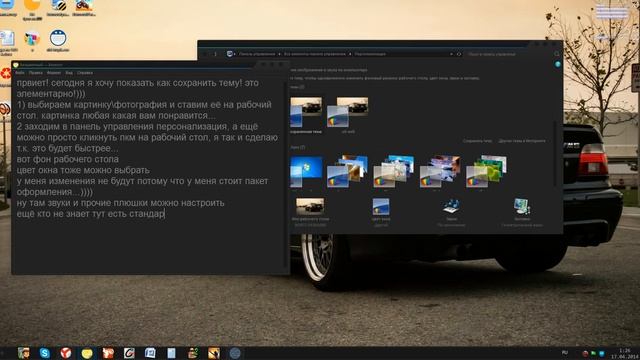Select the last Aero theme, with green leaves
This screenshot has height=360, width=640.
[x=487, y=171]
